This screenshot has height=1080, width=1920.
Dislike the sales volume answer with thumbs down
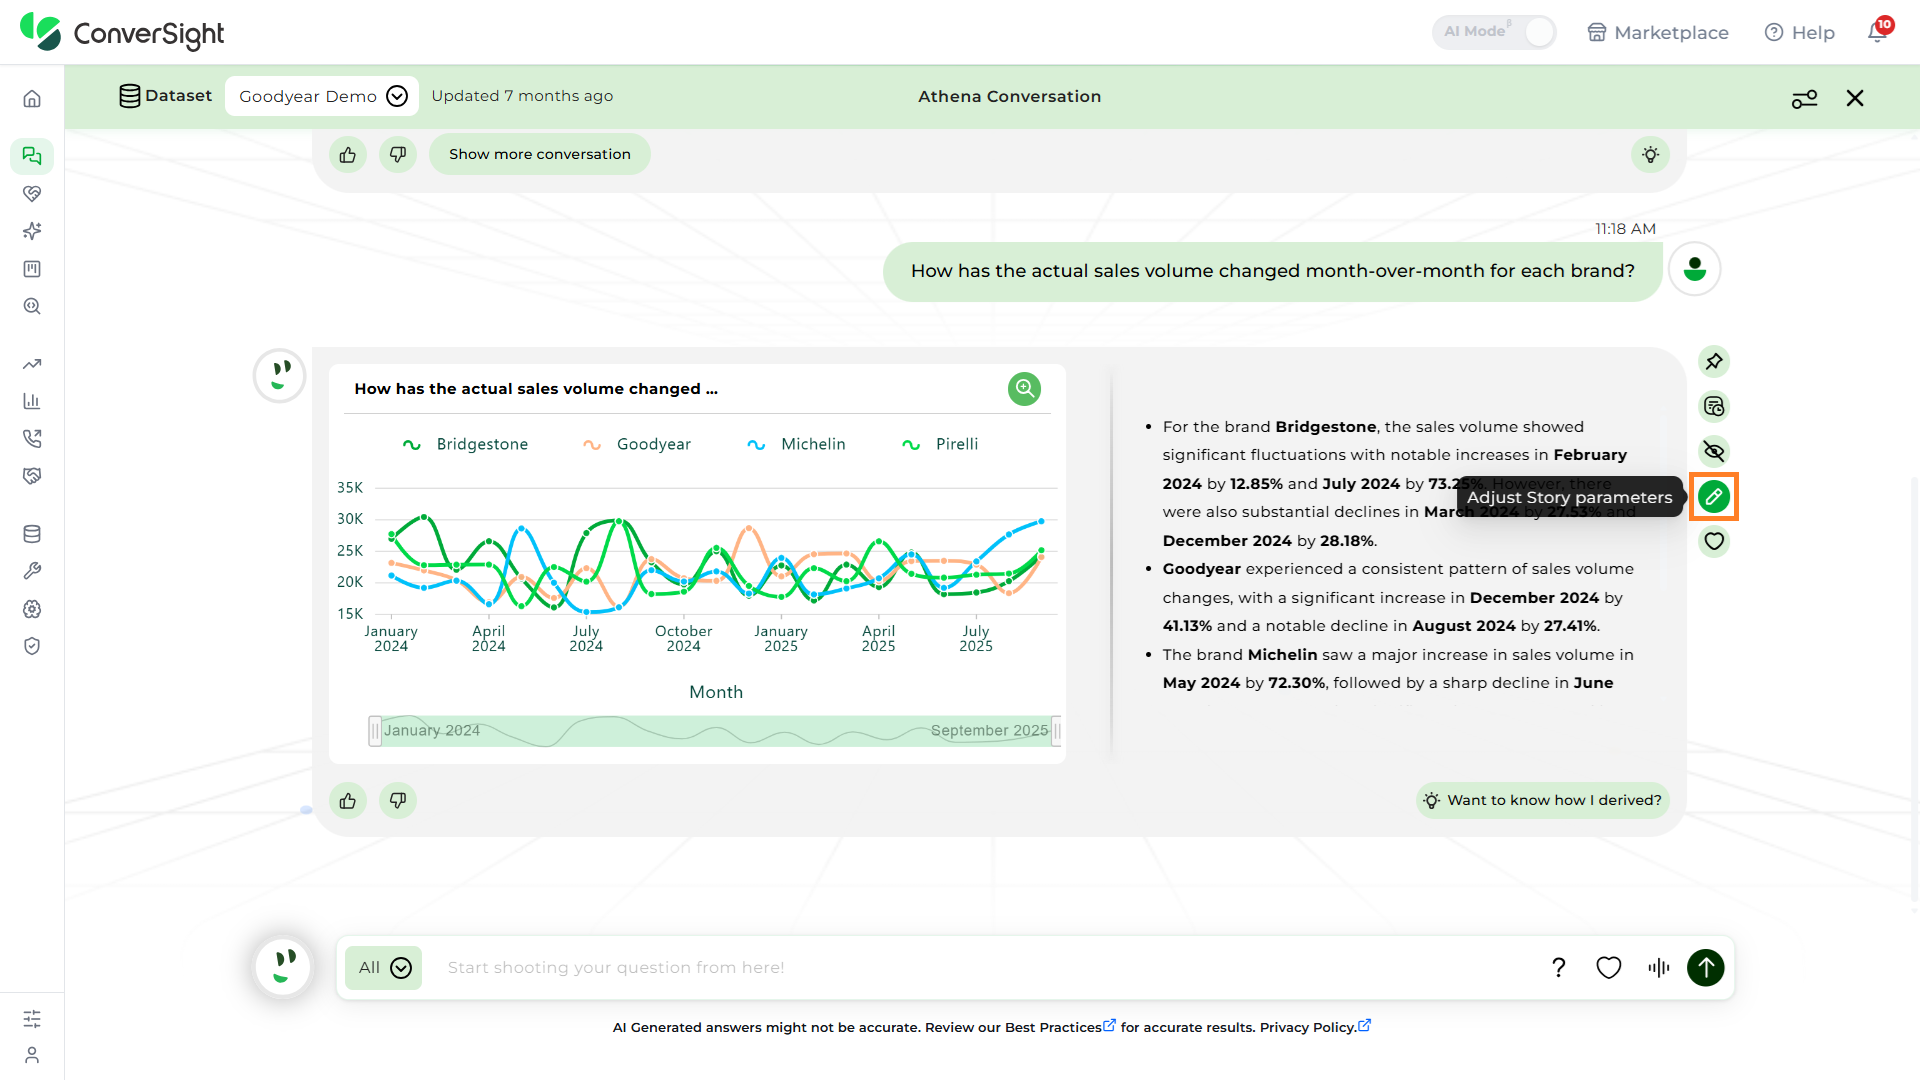pos(398,800)
